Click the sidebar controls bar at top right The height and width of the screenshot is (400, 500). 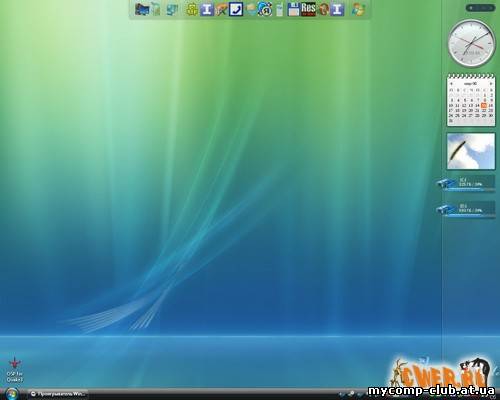[480, 7]
